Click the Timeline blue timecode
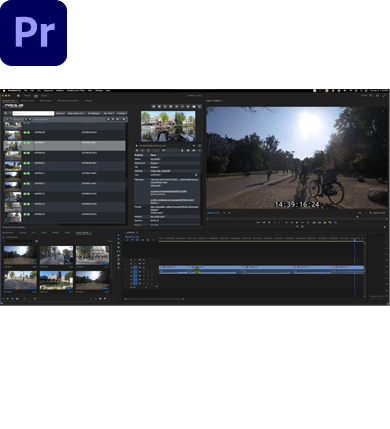Image resolution: width=390 pixels, height=429 pixels. click(x=132, y=237)
